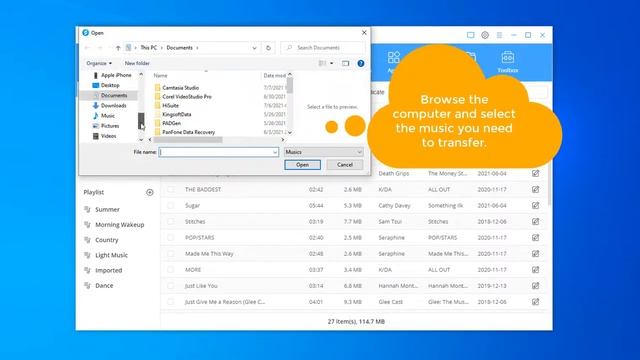The height and width of the screenshot is (360, 640).
Task: Open the Imported playlist
Action: tap(109, 270)
